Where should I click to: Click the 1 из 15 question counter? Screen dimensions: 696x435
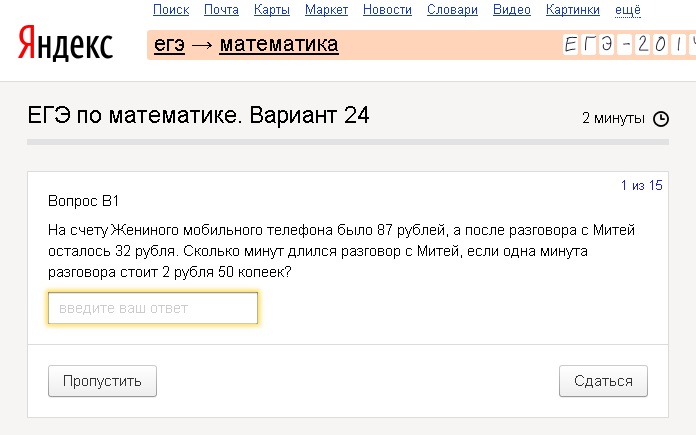[x=641, y=185]
